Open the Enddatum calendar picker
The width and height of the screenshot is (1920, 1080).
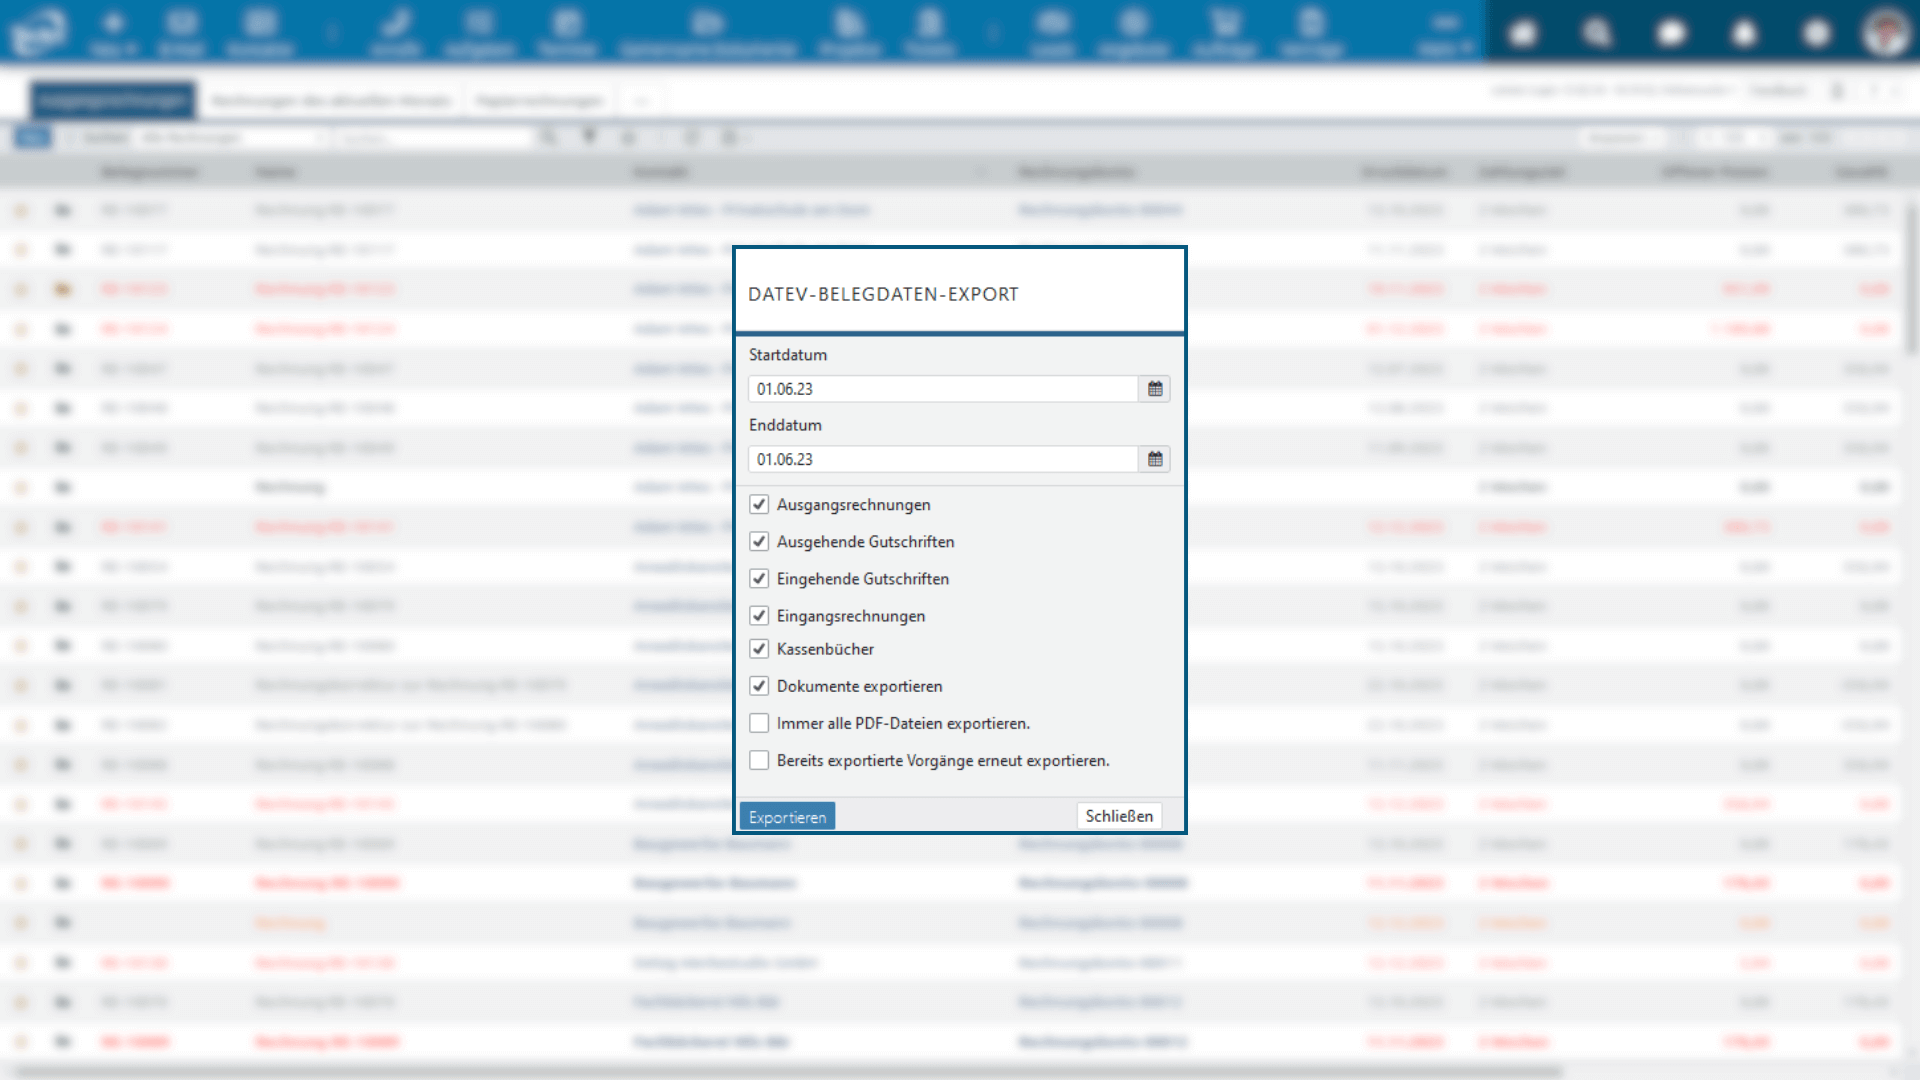[1155, 459]
